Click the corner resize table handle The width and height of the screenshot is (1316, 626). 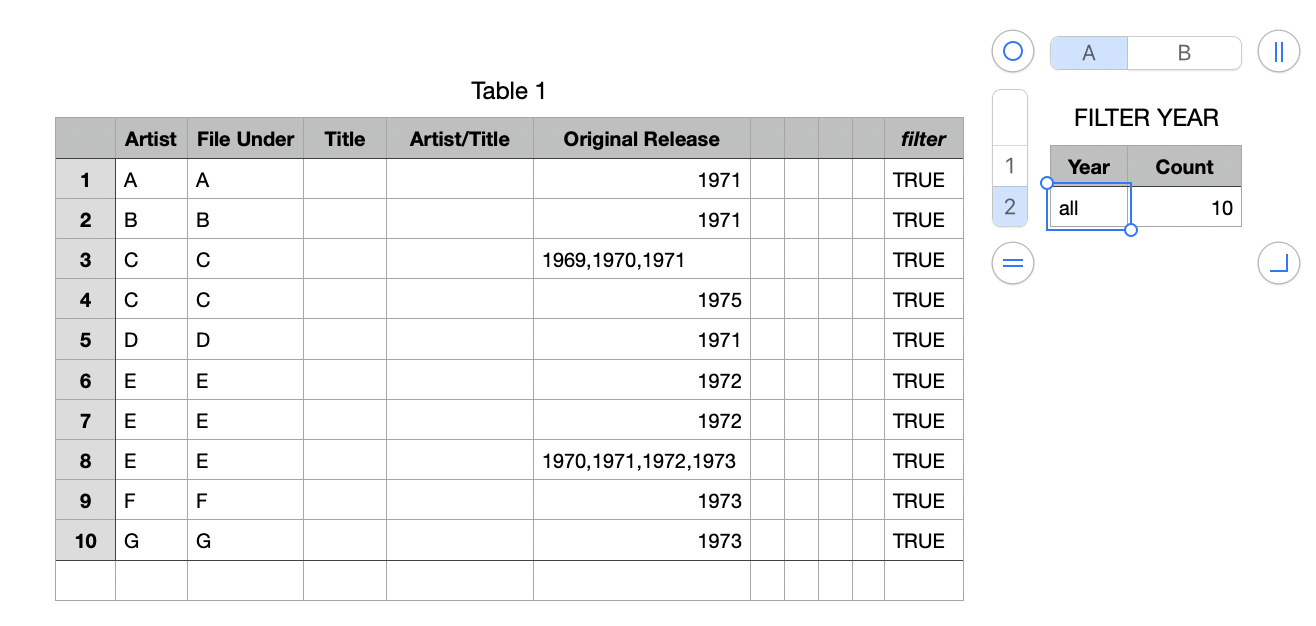click(x=1278, y=264)
